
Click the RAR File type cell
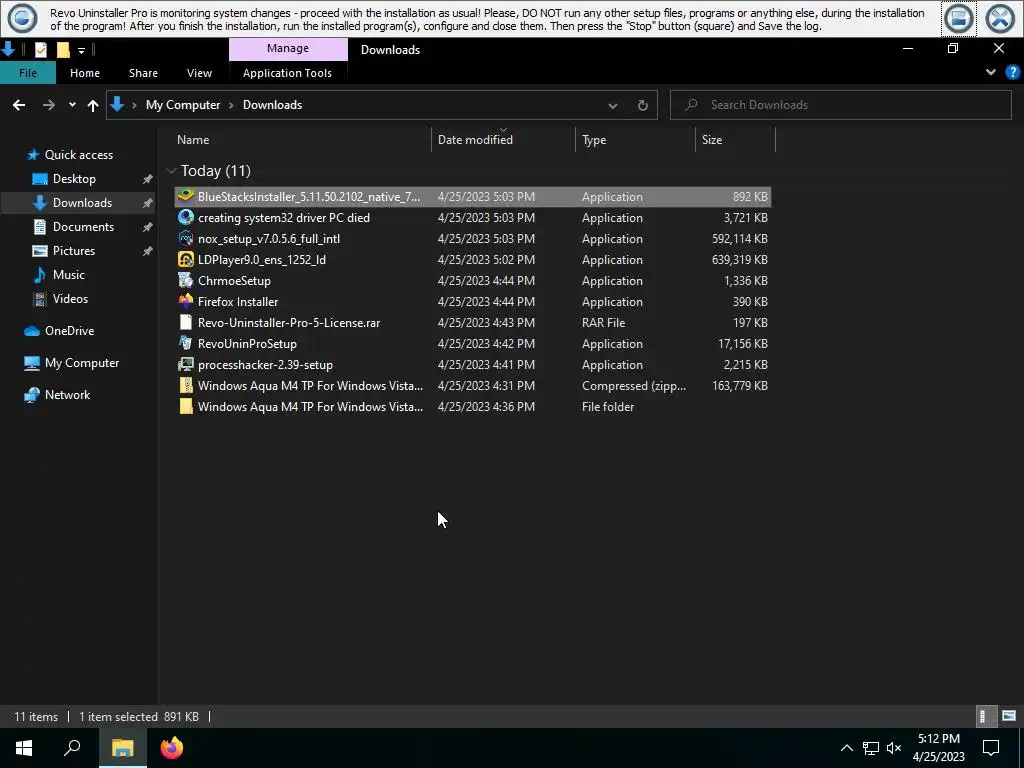(x=603, y=323)
